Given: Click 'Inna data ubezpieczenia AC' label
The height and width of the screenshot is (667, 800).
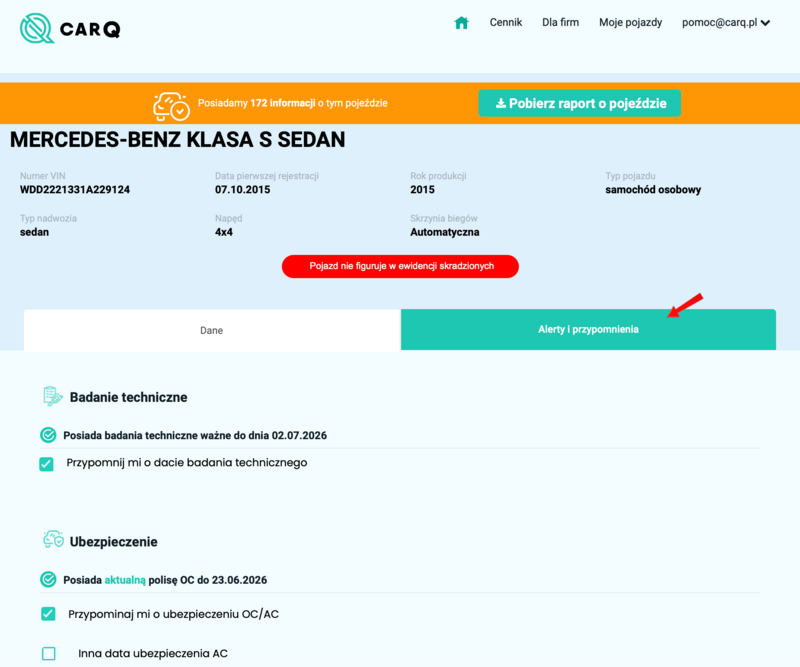Looking at the screenshot, I should point(153,653).
